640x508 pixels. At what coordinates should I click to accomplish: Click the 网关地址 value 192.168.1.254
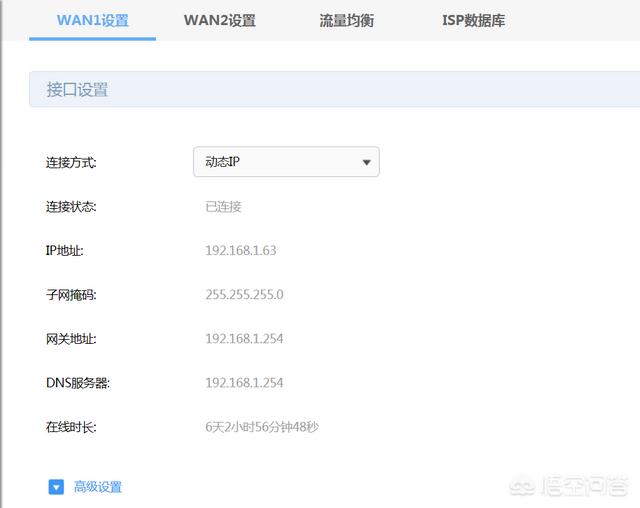point(244,339)
